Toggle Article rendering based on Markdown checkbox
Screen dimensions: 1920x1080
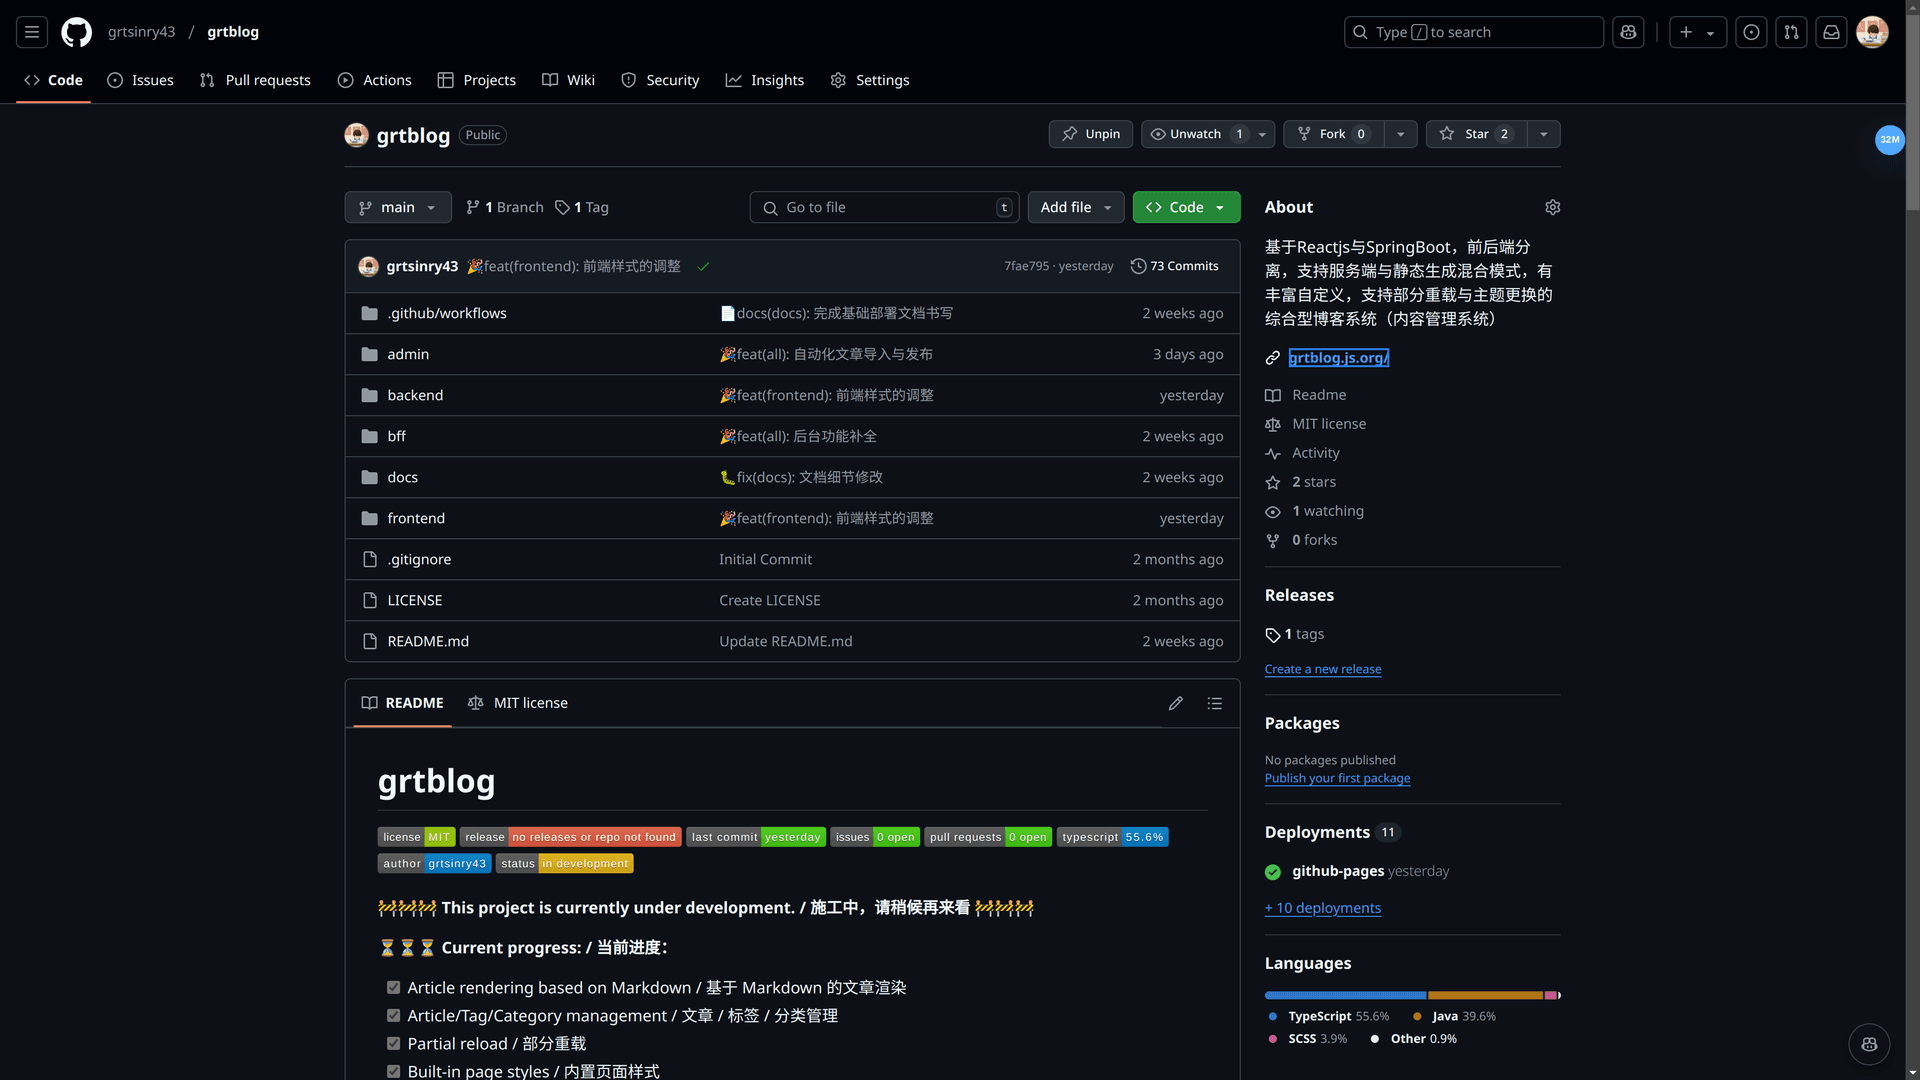(x=394, y=987)
